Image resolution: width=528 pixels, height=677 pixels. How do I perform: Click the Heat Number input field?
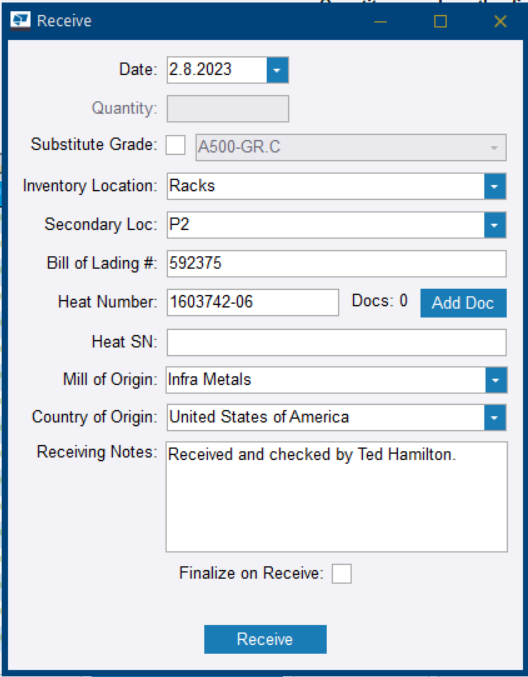pyautogui.click(x=253, y=302)
